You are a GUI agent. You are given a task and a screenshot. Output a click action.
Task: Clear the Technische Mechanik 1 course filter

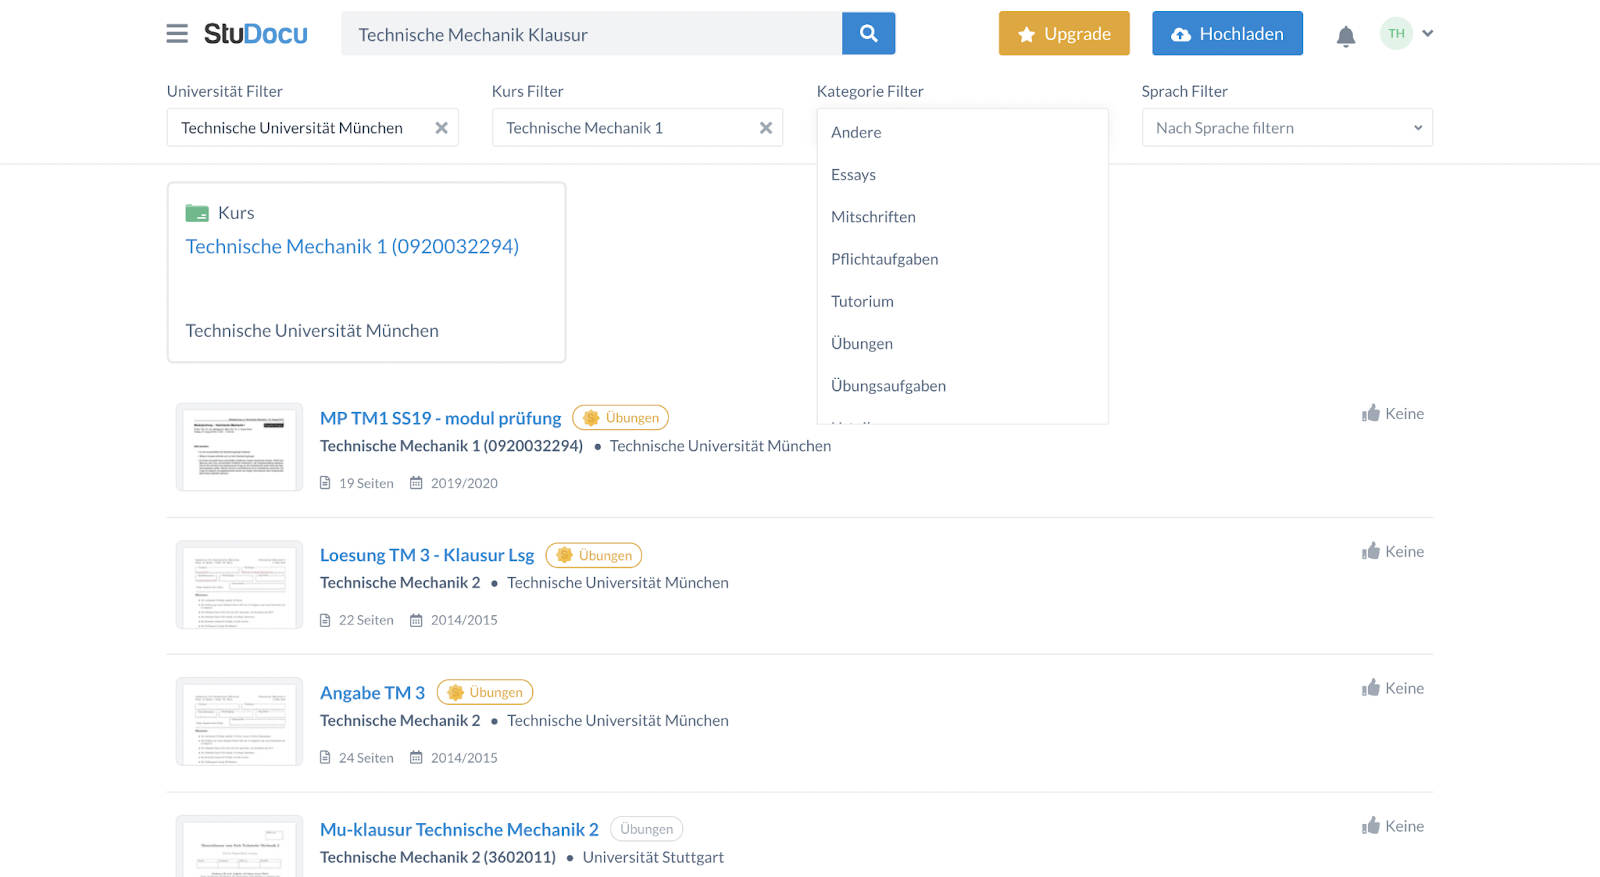point(766,128)
